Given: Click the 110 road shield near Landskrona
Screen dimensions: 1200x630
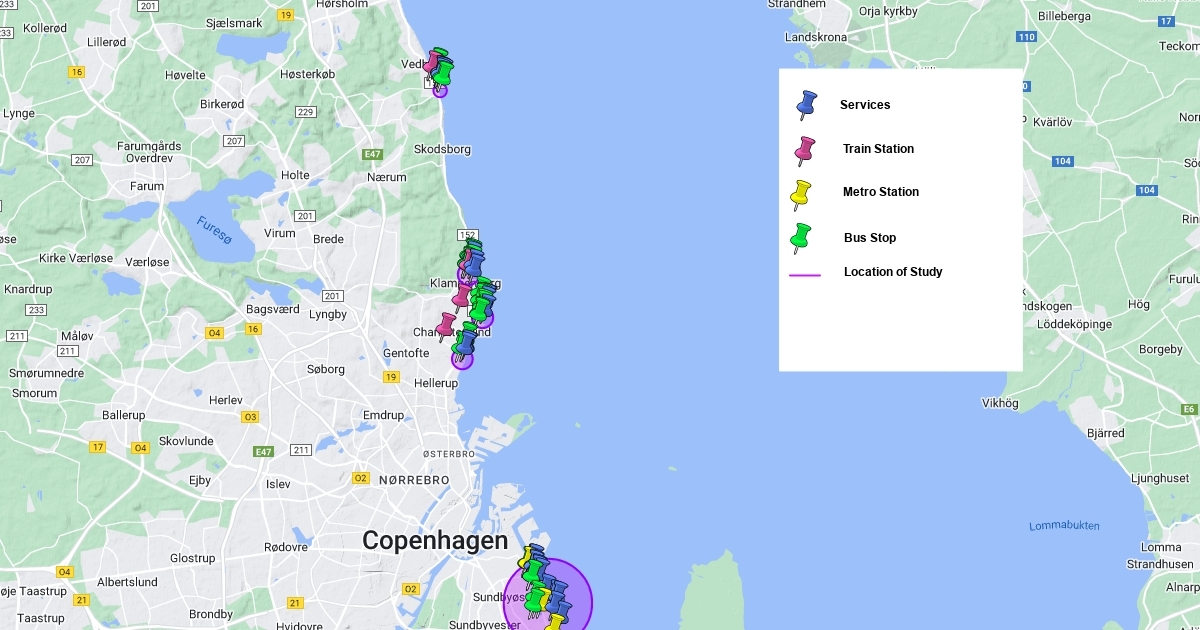Looking at the screenshot, I should pyautogui.click(x=1025, y=37).
